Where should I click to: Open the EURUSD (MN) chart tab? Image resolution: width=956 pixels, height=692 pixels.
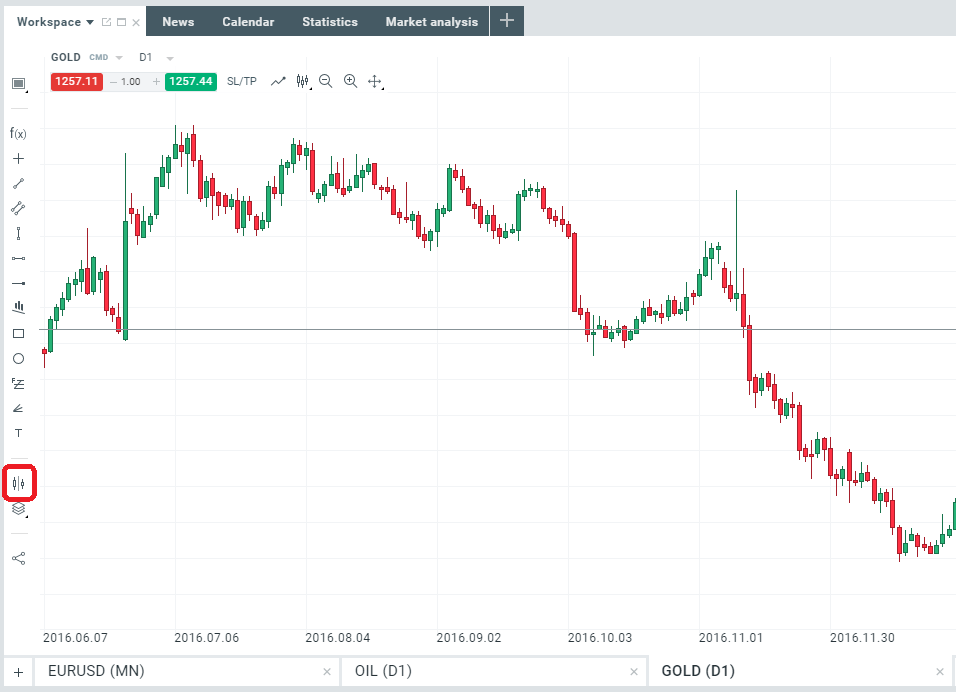(96, 671)
